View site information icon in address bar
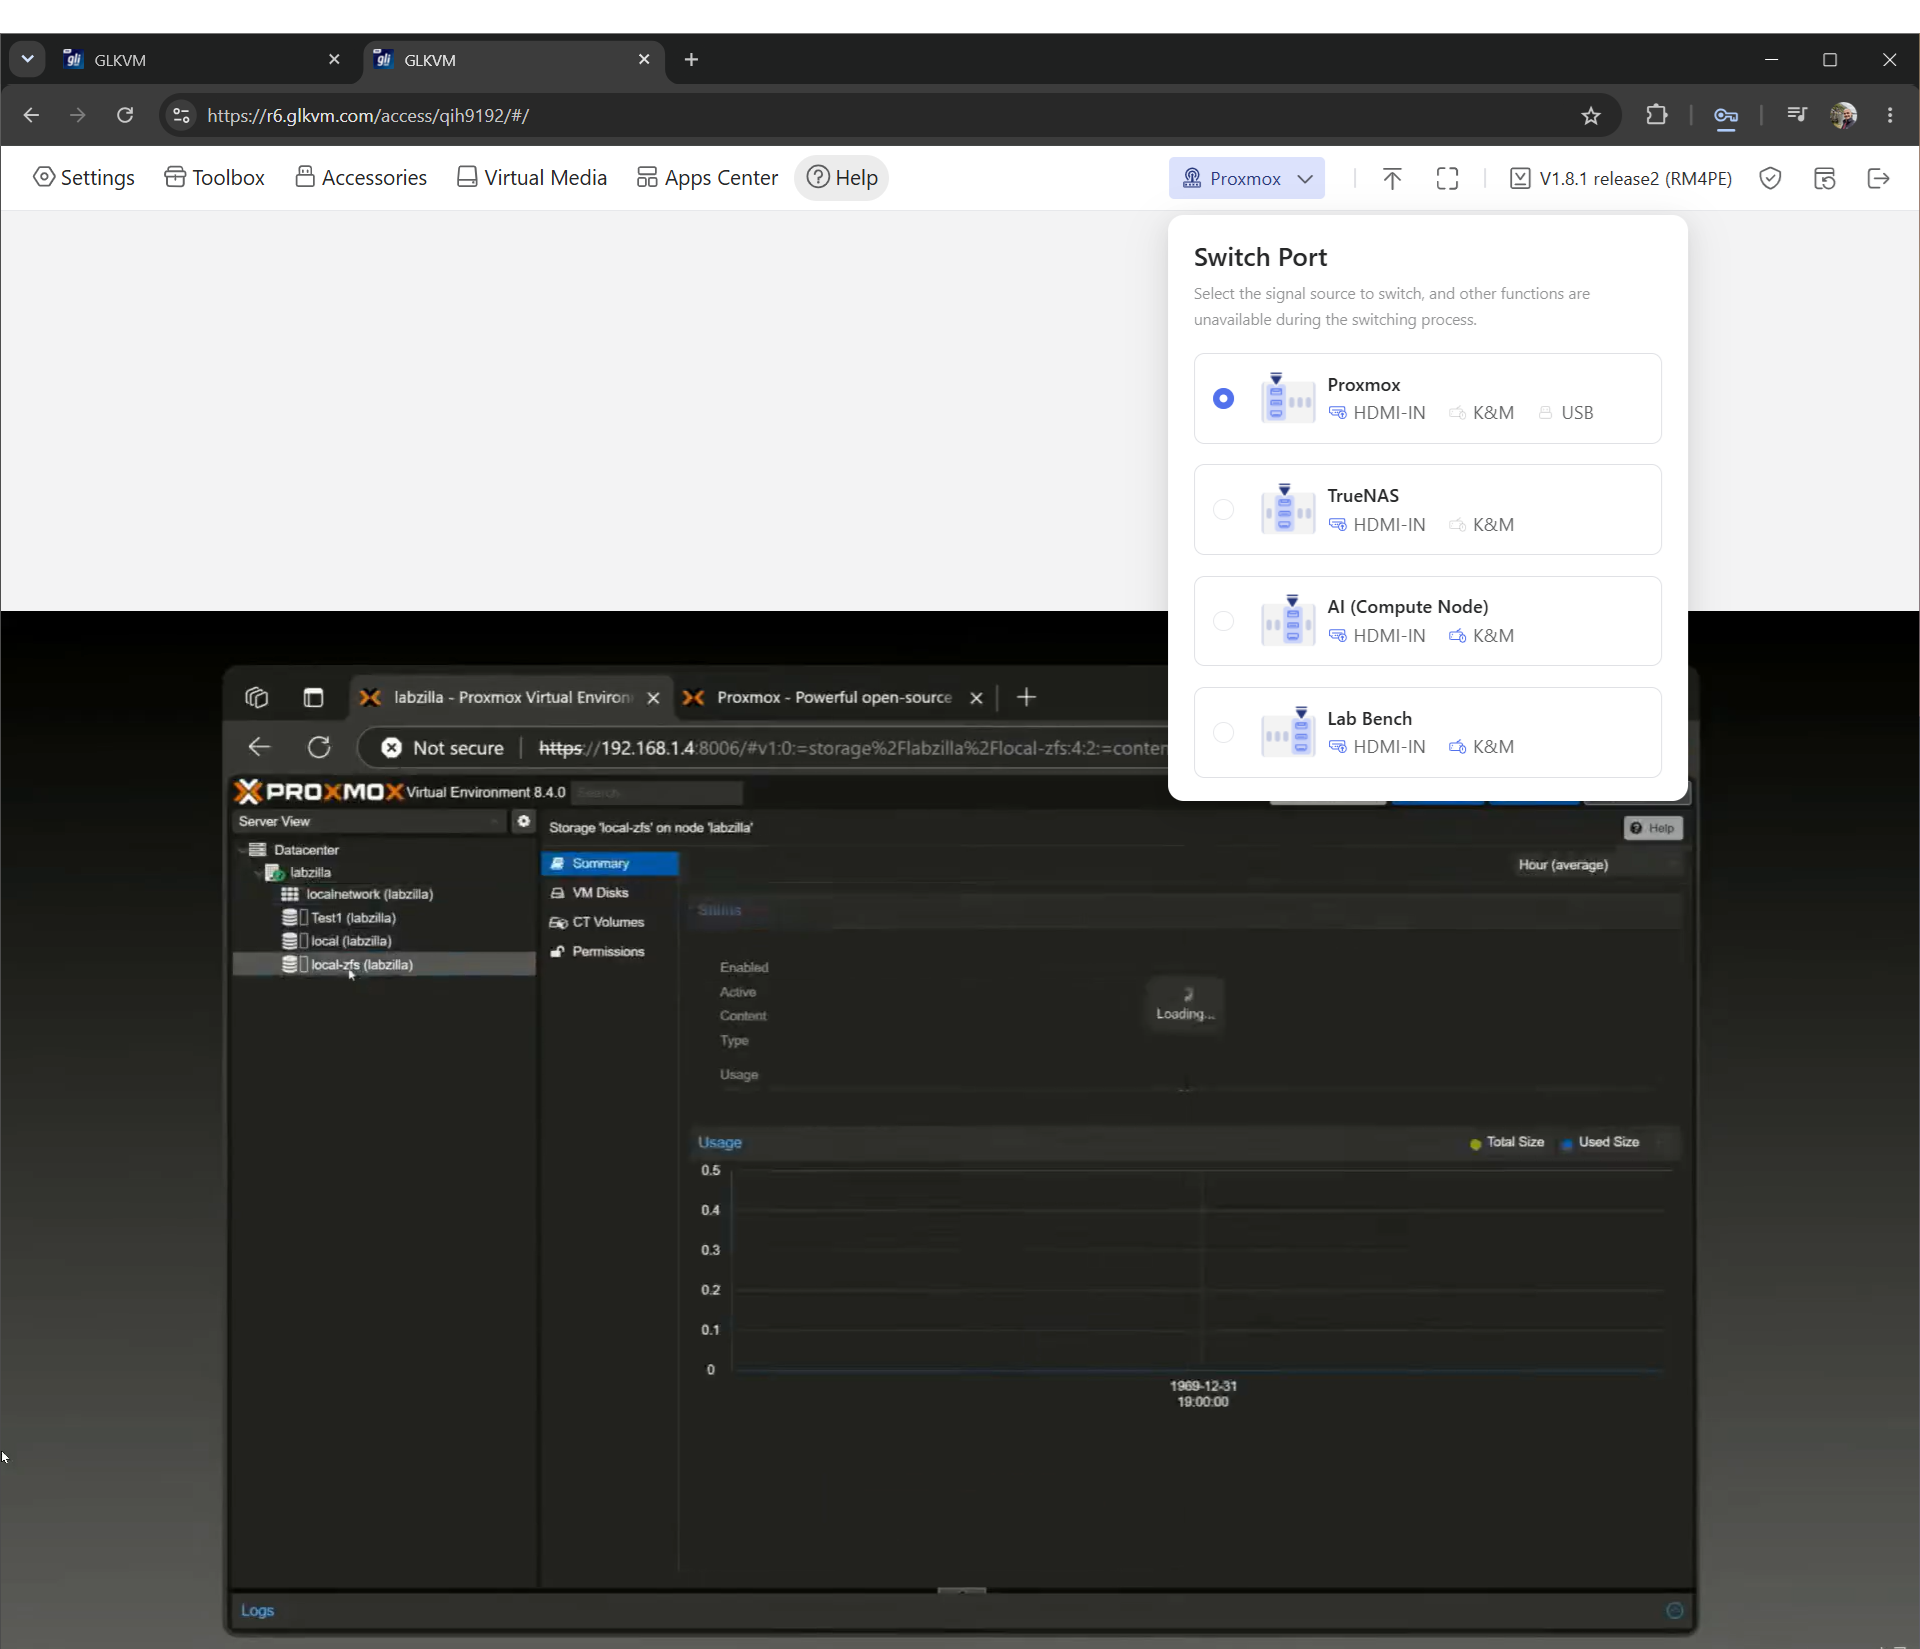This screenshot has width=1920, height=1649. pyautogui.click(x=181, y=115)
